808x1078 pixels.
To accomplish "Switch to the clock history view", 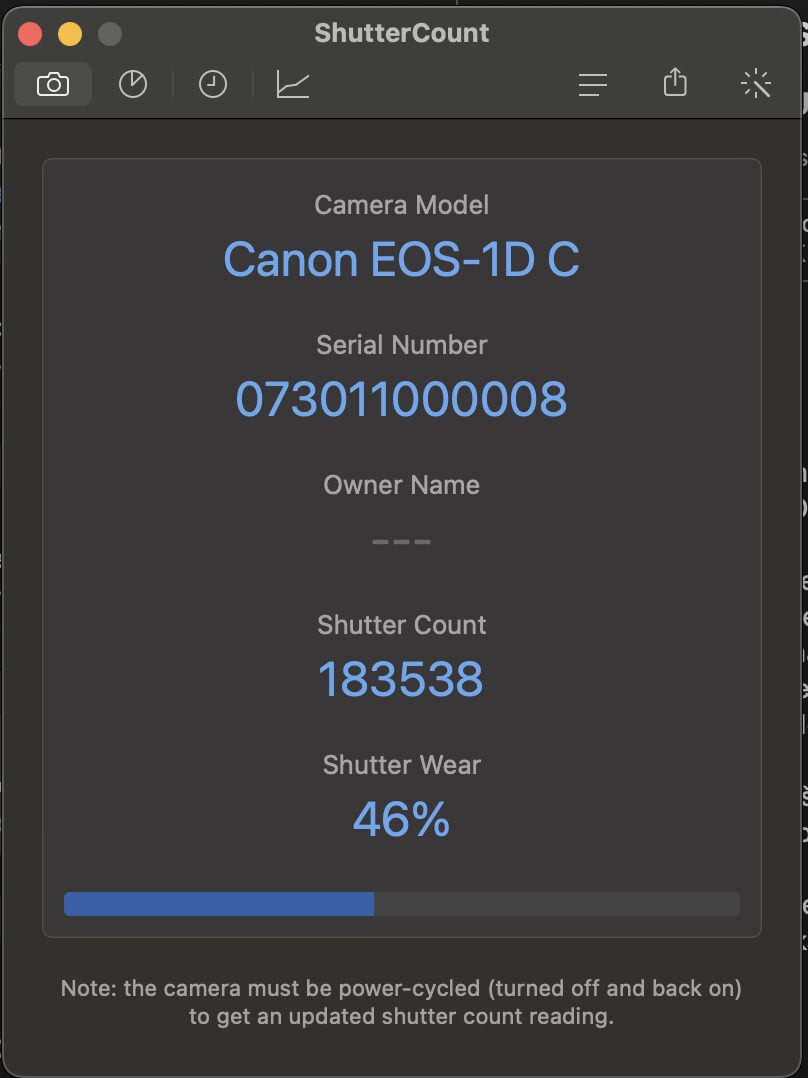I will pyautogui.click(x=213, y=85).
